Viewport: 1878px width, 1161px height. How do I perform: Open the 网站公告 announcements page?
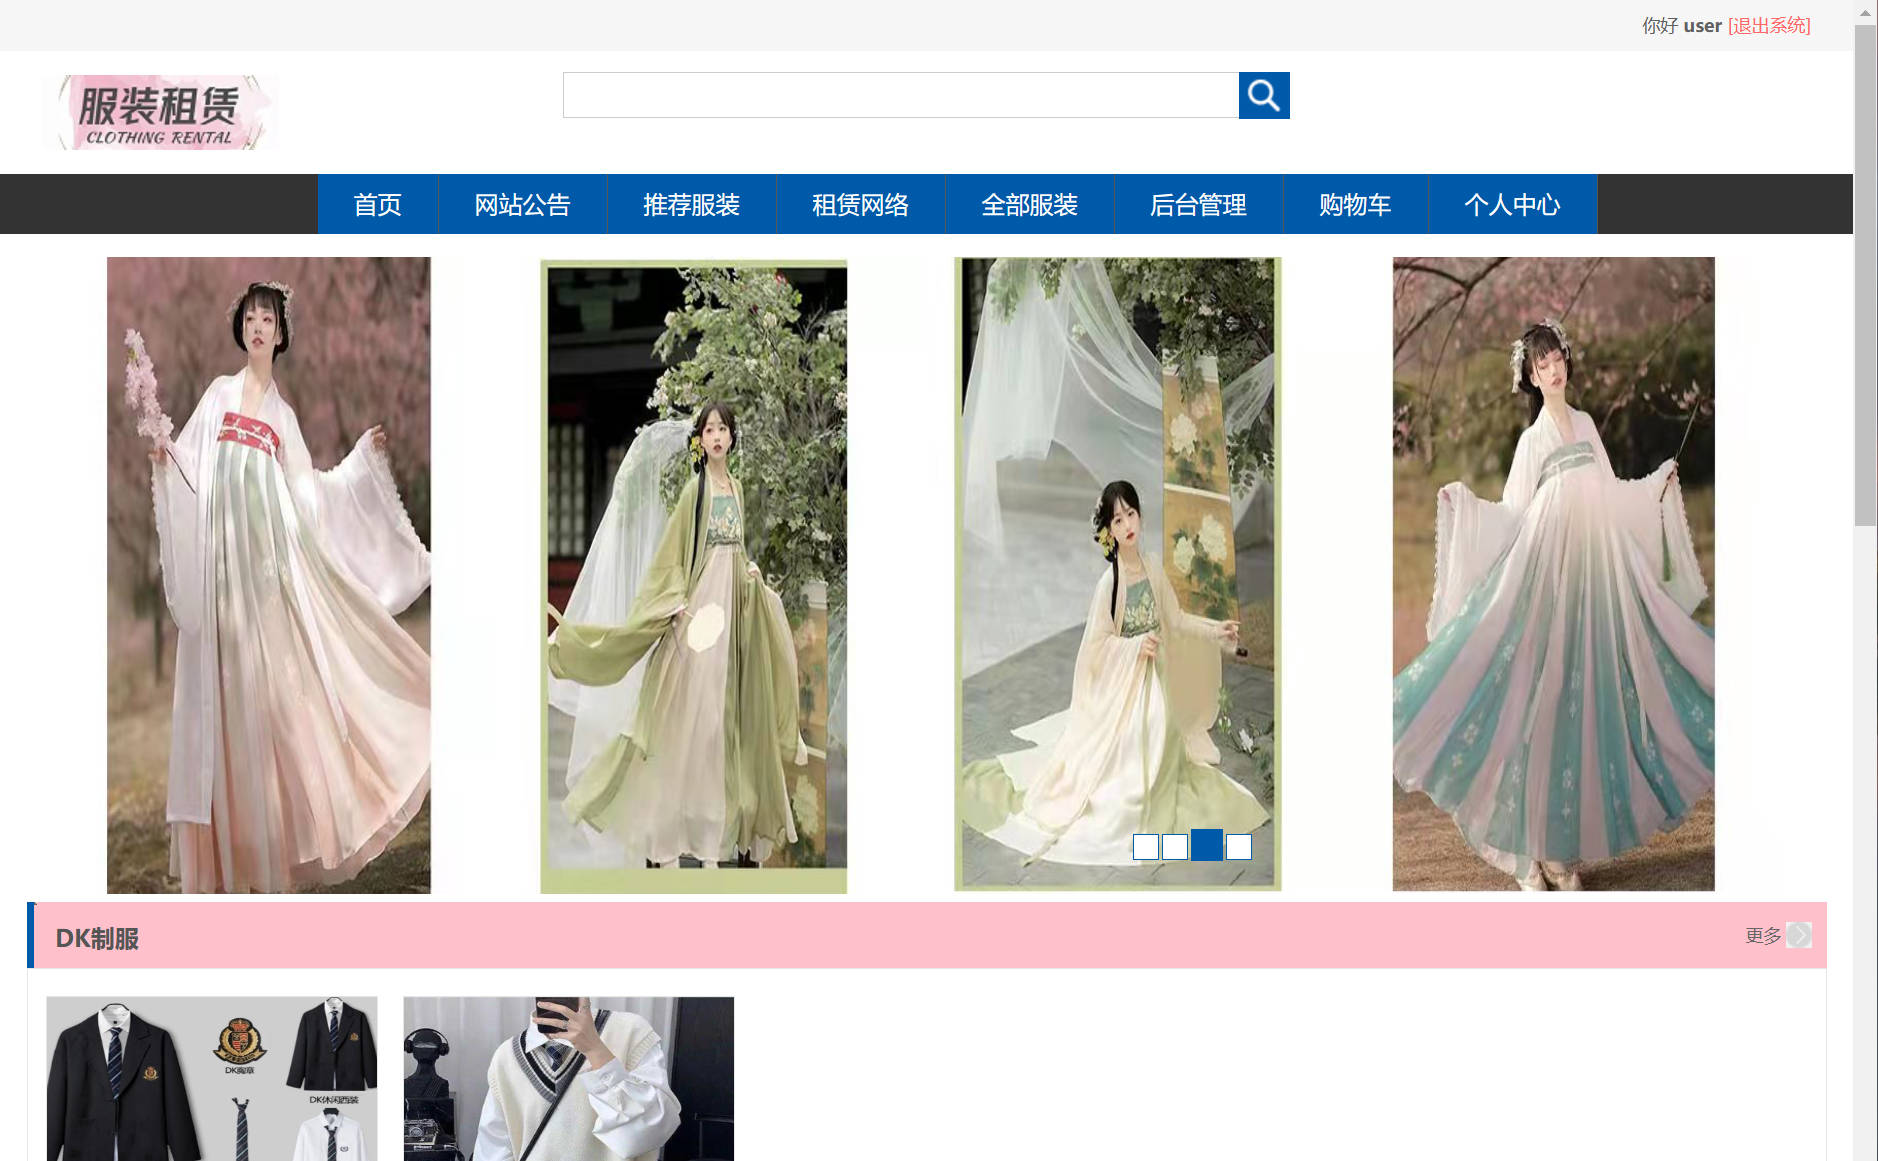[x=522, y=204]
